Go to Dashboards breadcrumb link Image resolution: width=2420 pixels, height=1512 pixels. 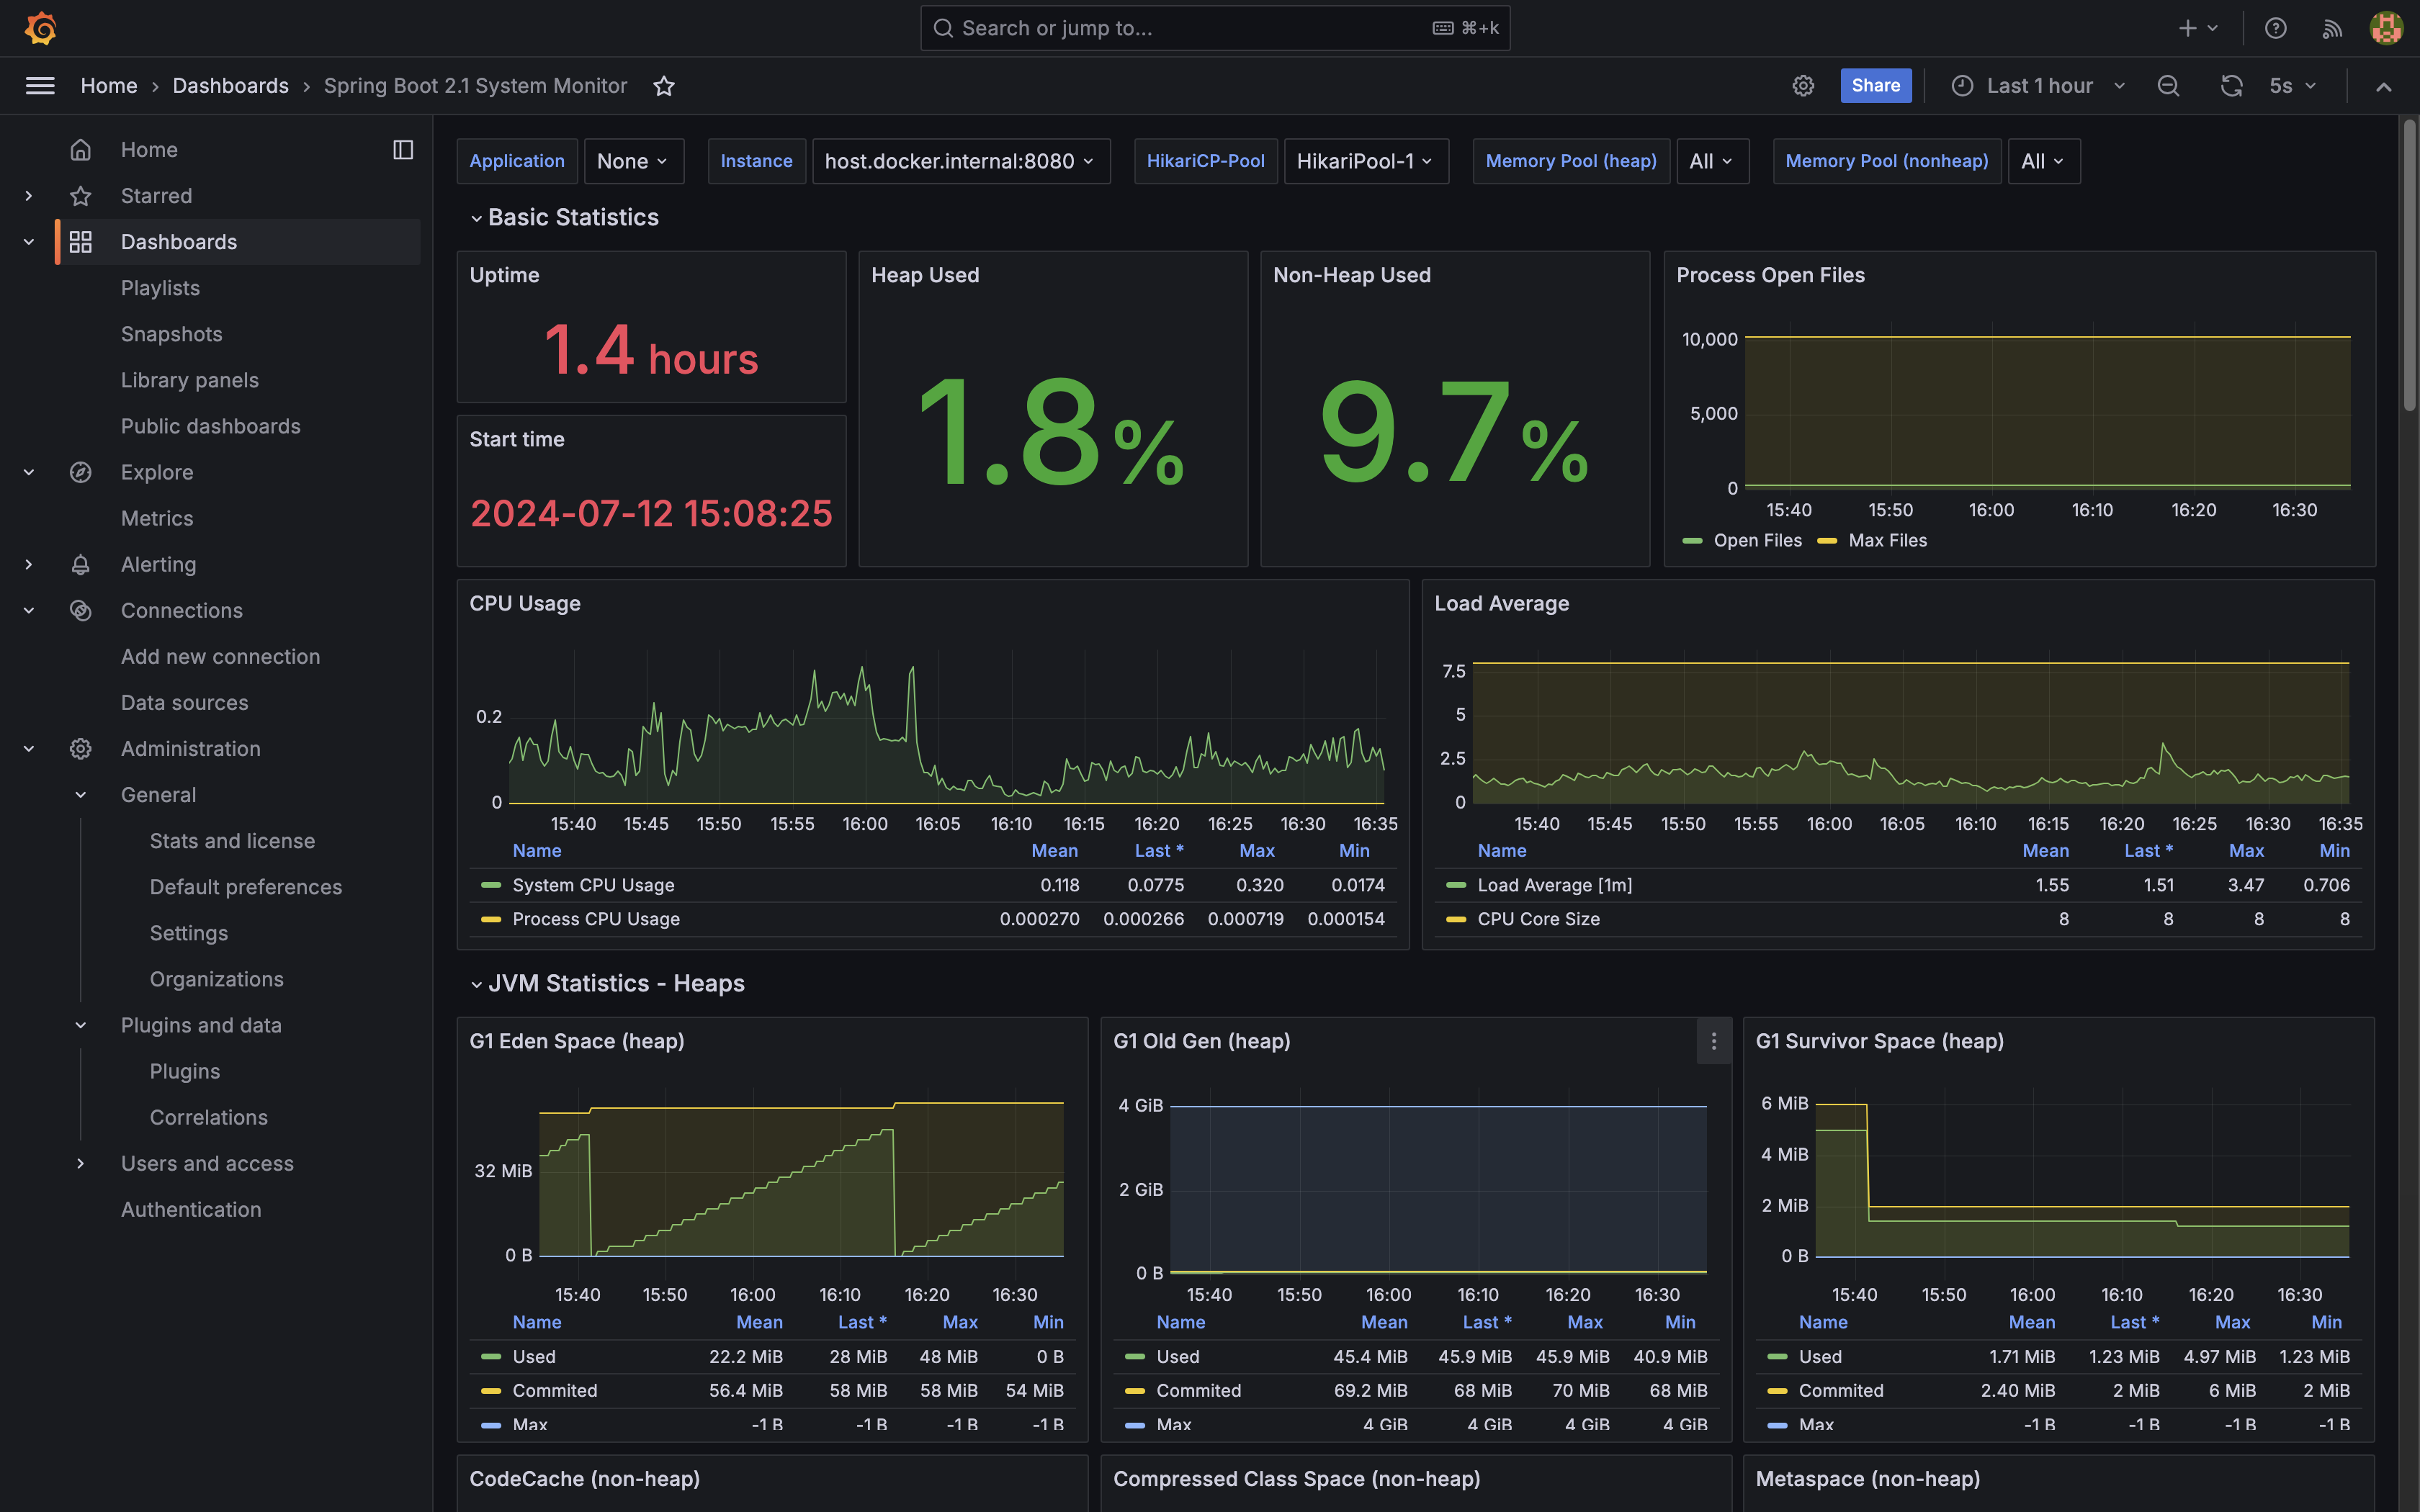[x=230, y=86]
